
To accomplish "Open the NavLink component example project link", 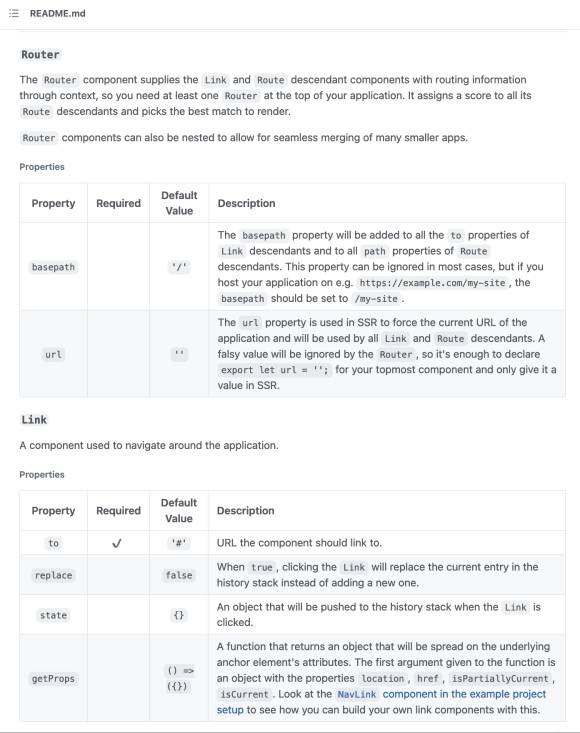I will point(441,694).
